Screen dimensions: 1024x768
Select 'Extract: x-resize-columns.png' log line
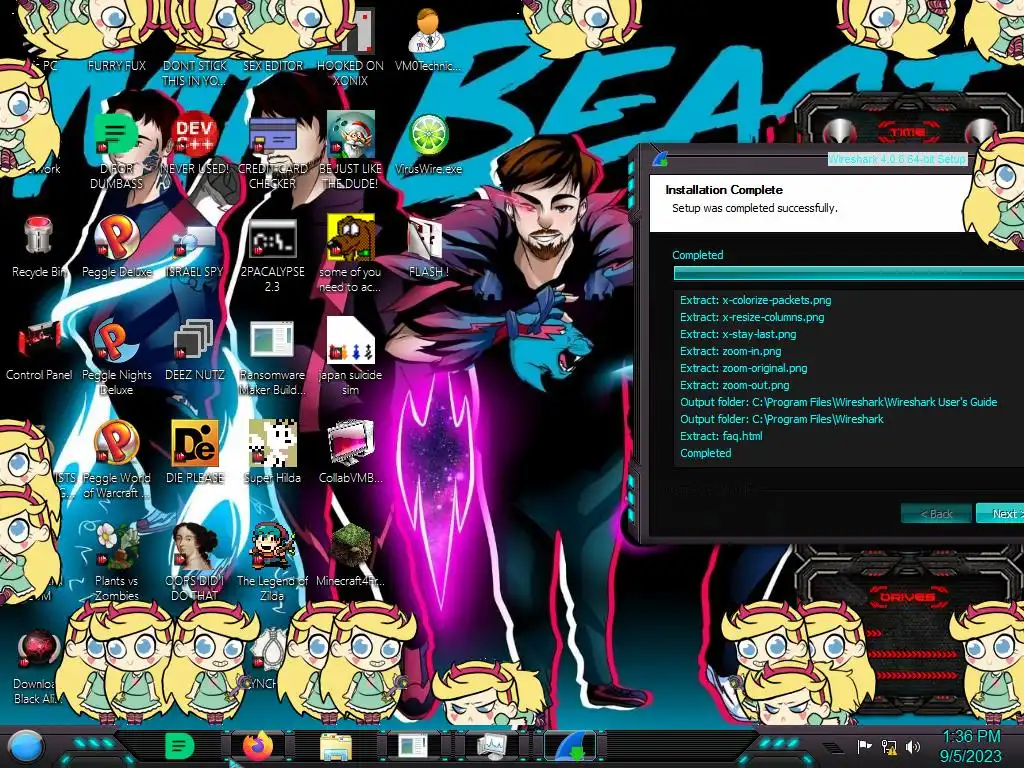[x=752, y=317]
